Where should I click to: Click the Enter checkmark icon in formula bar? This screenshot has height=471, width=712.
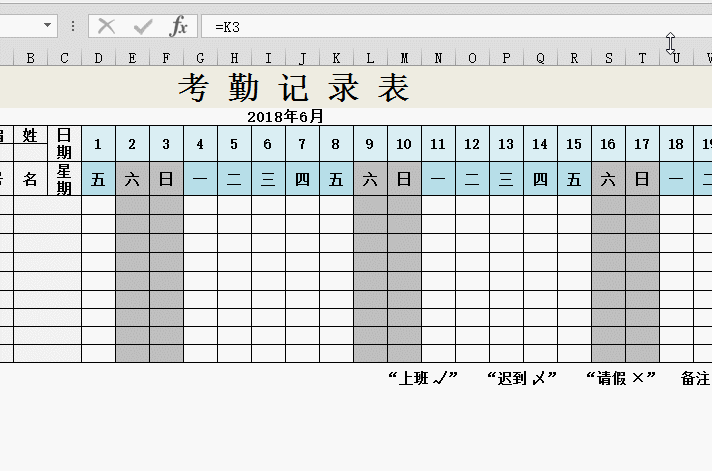click(143, 26)
